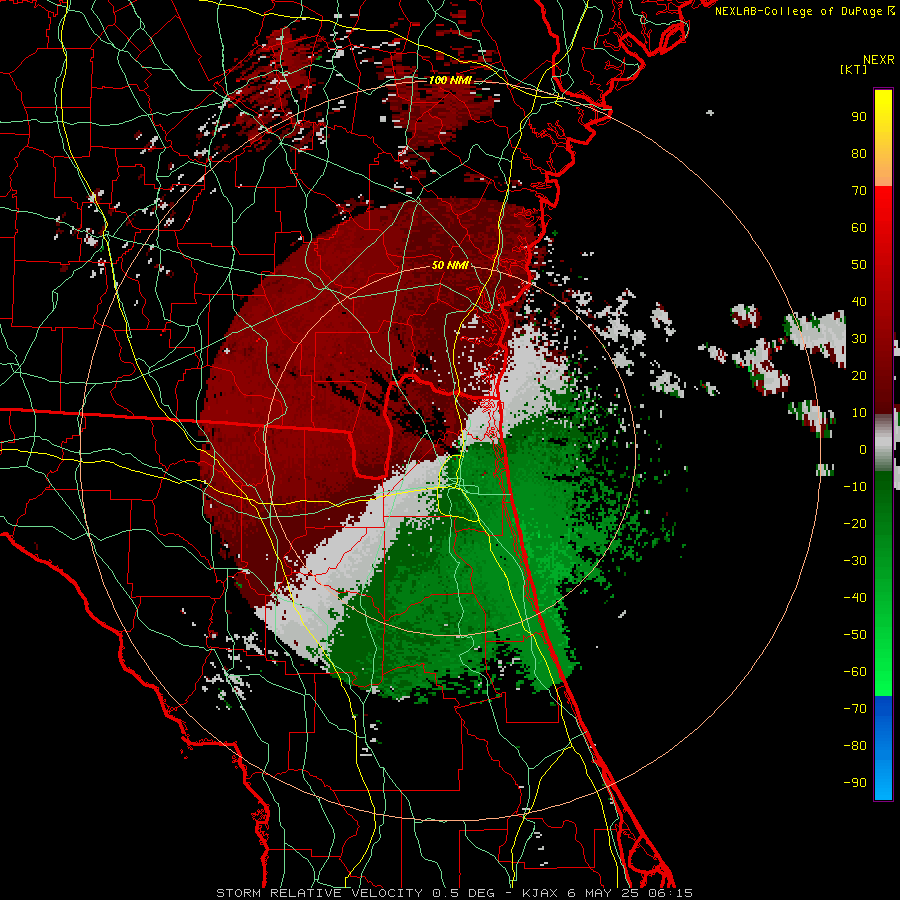Select the -10 value on velocity scale
Image resolution: width=900 pixels, height=900 pixels.
855,487
